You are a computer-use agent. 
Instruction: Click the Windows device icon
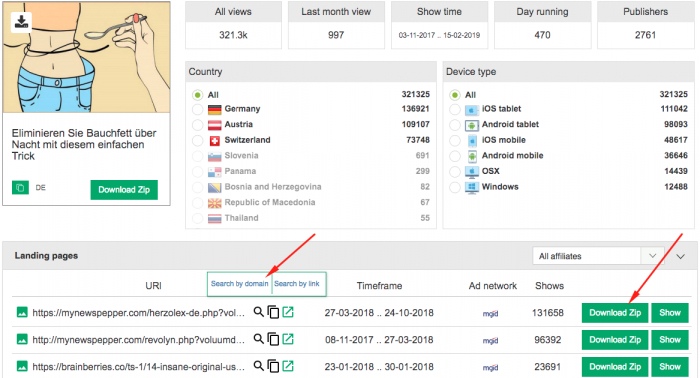(x=472, y=187)
